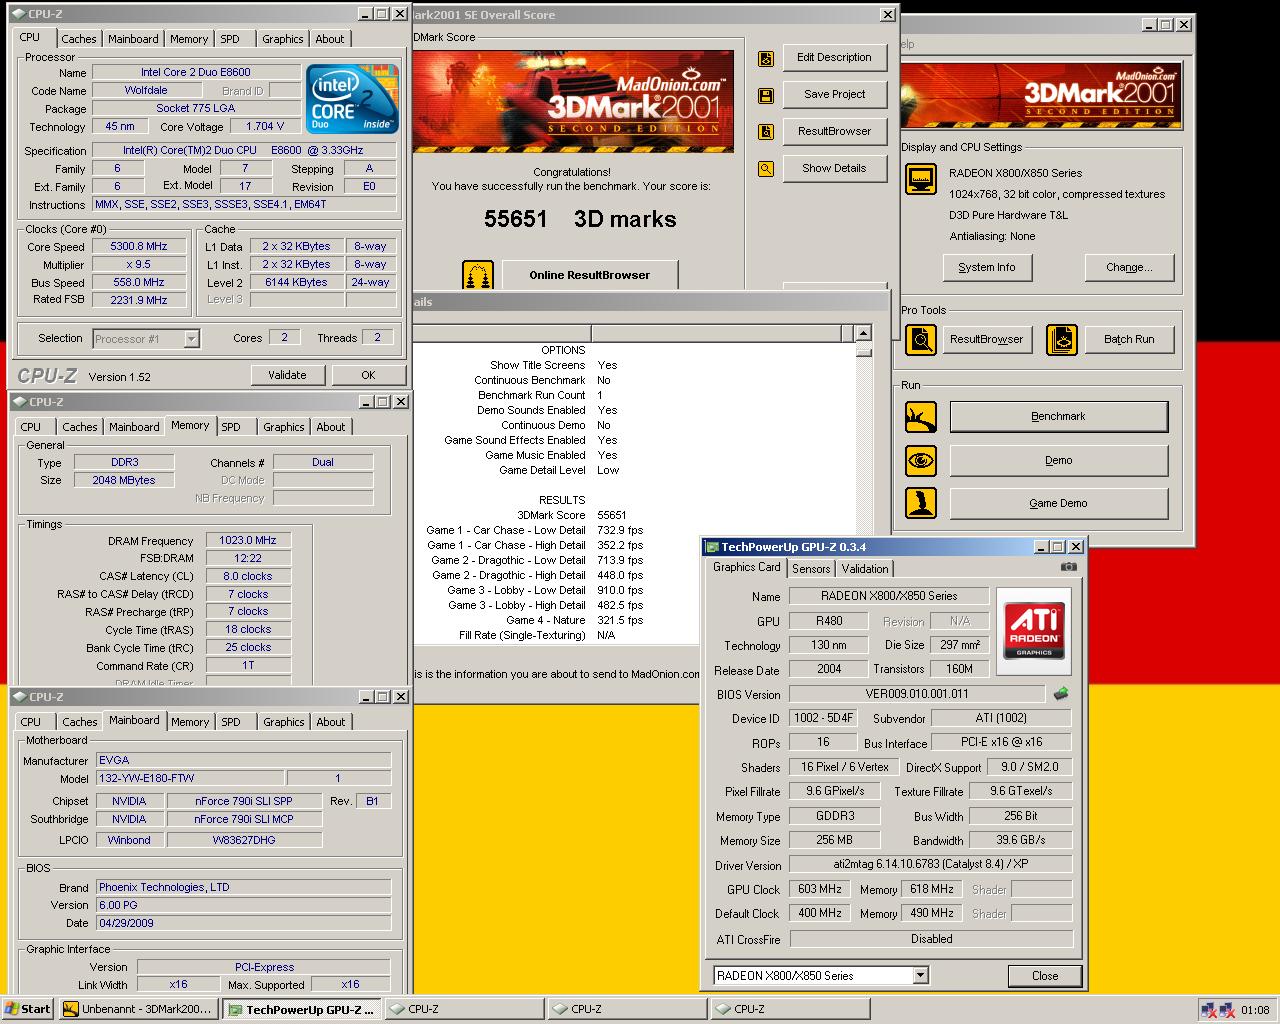Select the SPD tab in CPU-Z Memory window
The image size is (1280, 1024).
pos(231,427)
